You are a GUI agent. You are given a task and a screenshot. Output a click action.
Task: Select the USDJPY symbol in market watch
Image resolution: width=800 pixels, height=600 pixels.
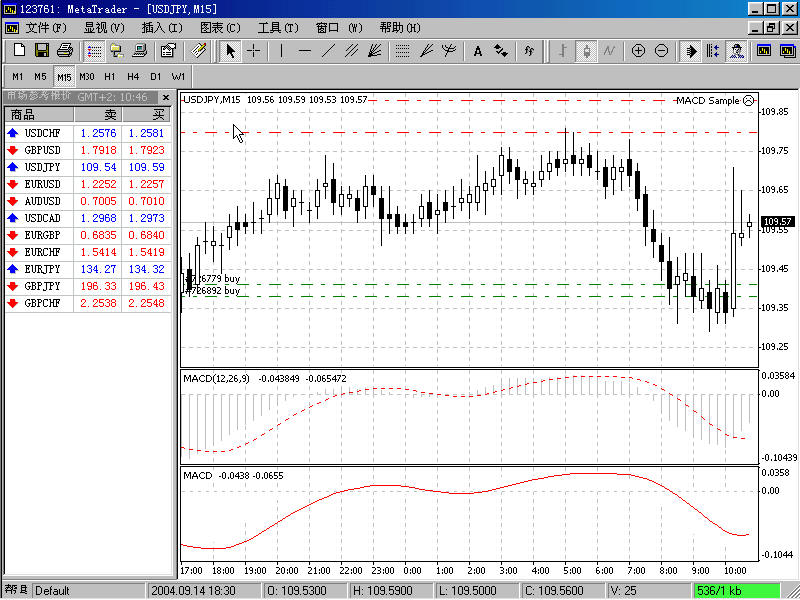pos(42,167)
